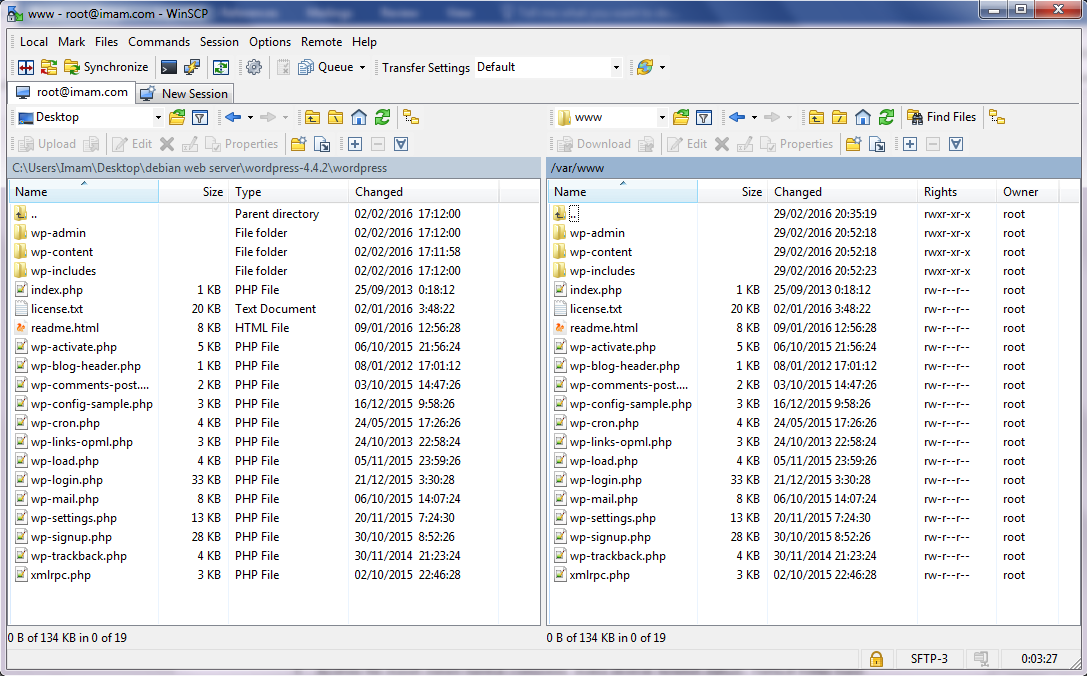Image resolution: width=1087 pixels, height=676 pixels.
Task: Sort remote files by Rights column header
Action: click(x=957, y=192)
